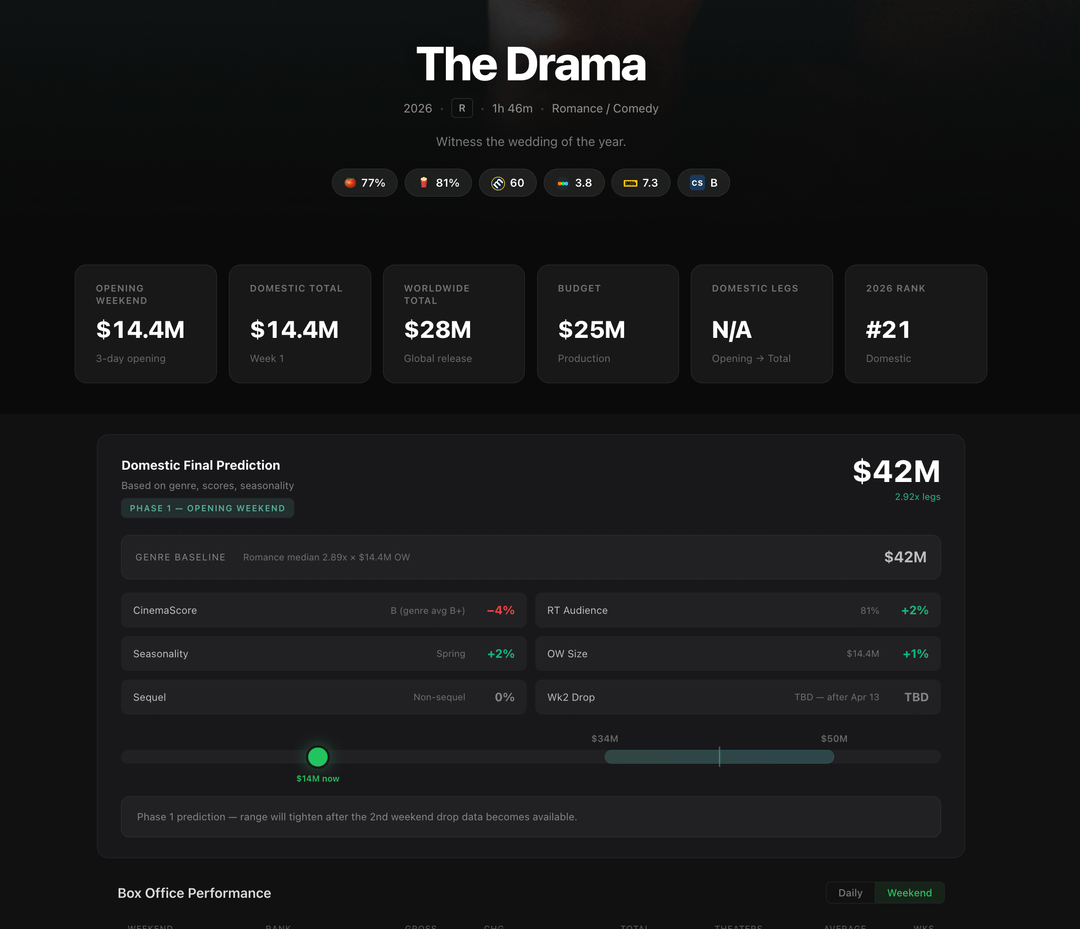Click the popcorn audience score 81% badge
The height and width of the screenshot is (929, 1080).
[x=438, y=183]
